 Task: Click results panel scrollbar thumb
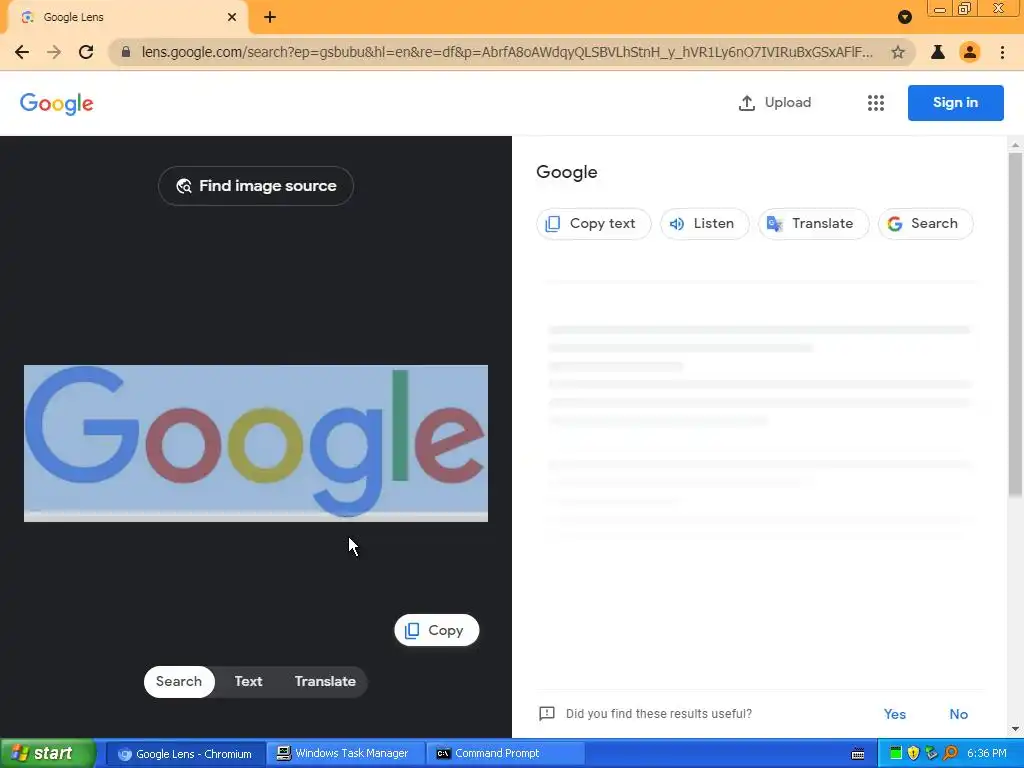(x=1015, y=325)
